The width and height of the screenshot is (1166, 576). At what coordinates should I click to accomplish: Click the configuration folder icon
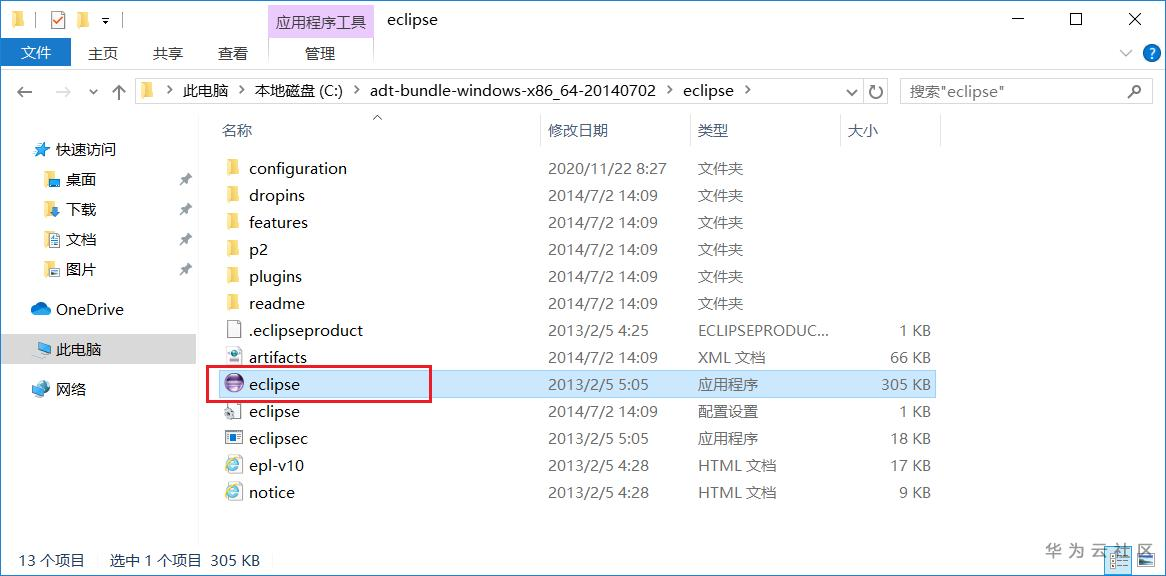coord(233,168)
